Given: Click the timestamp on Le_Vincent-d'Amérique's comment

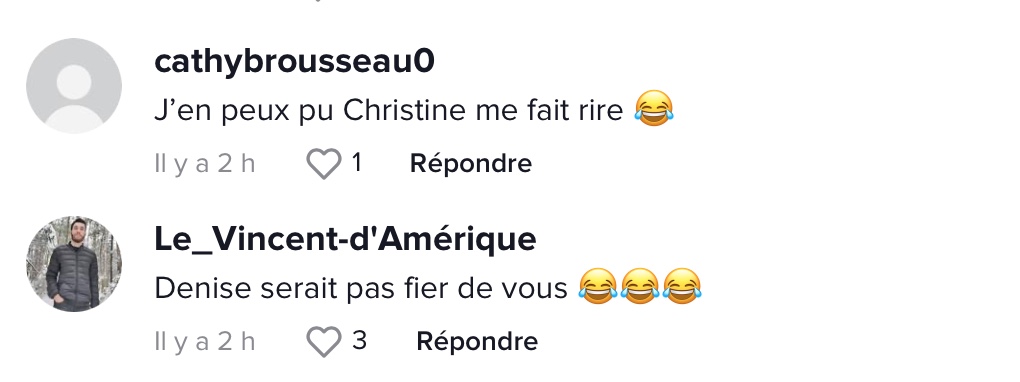Looking at the screenshot, I should tap(205, 341).
